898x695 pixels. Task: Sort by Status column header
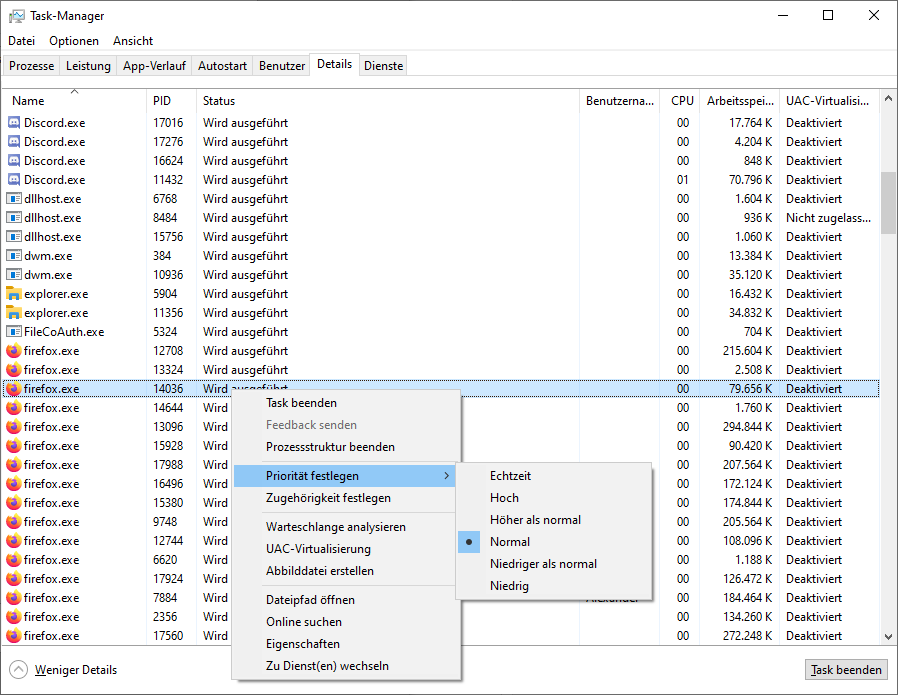[388, 100]
